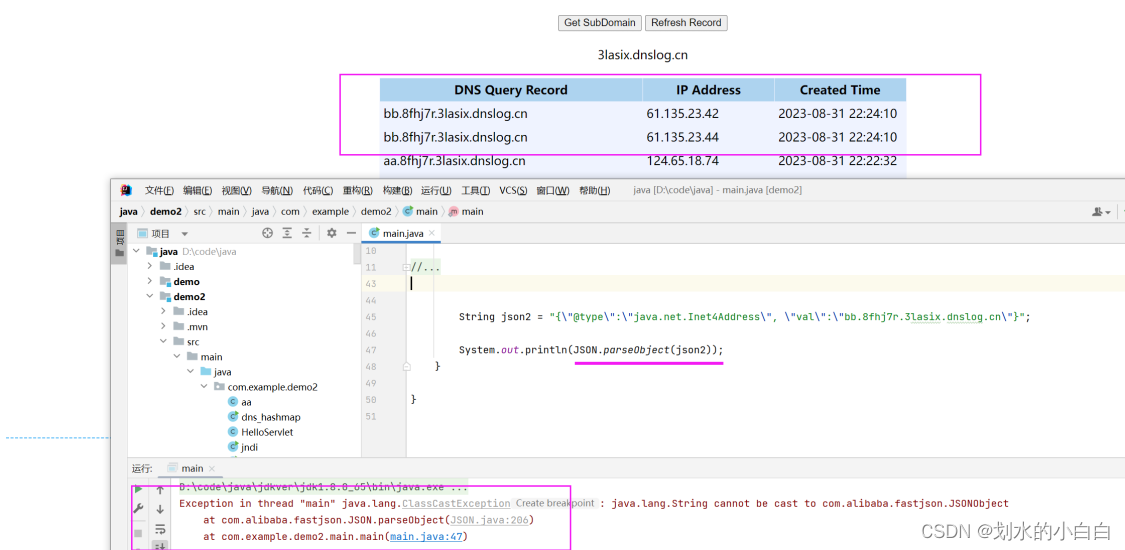Click the project tree vertical scrollbar
Viewport: 1125px width, 550px height.
coord(356,254)
